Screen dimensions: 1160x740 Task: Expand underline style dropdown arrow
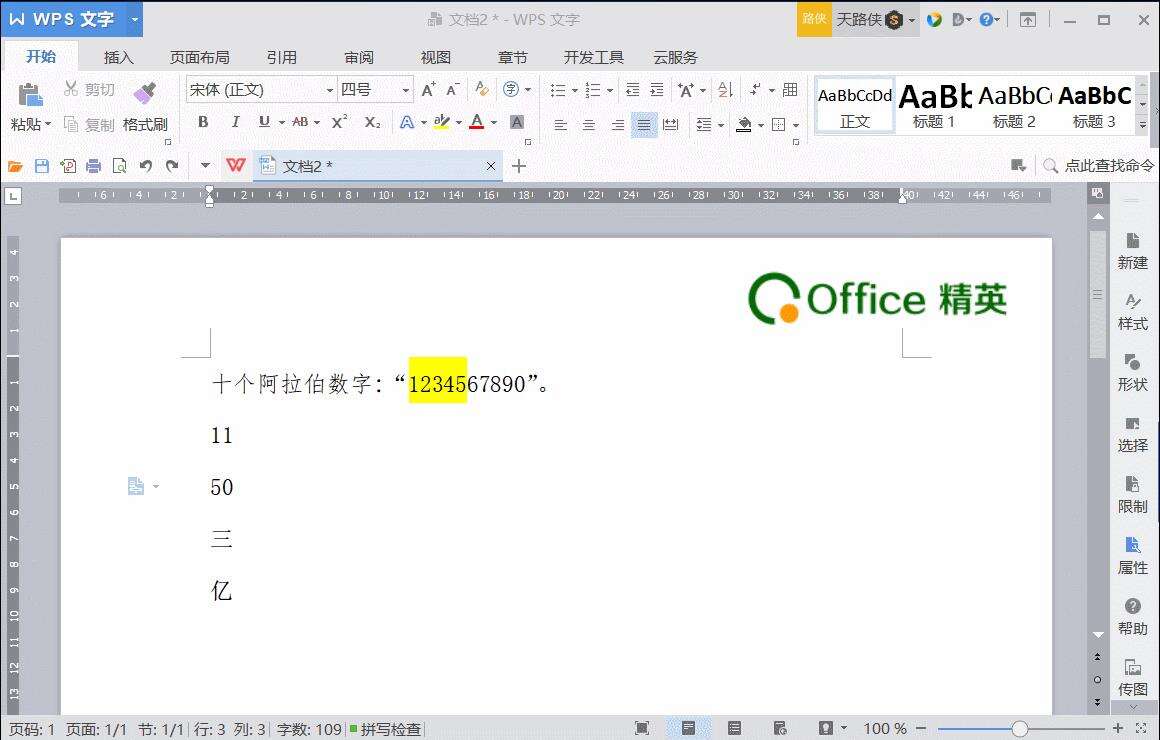282,123
